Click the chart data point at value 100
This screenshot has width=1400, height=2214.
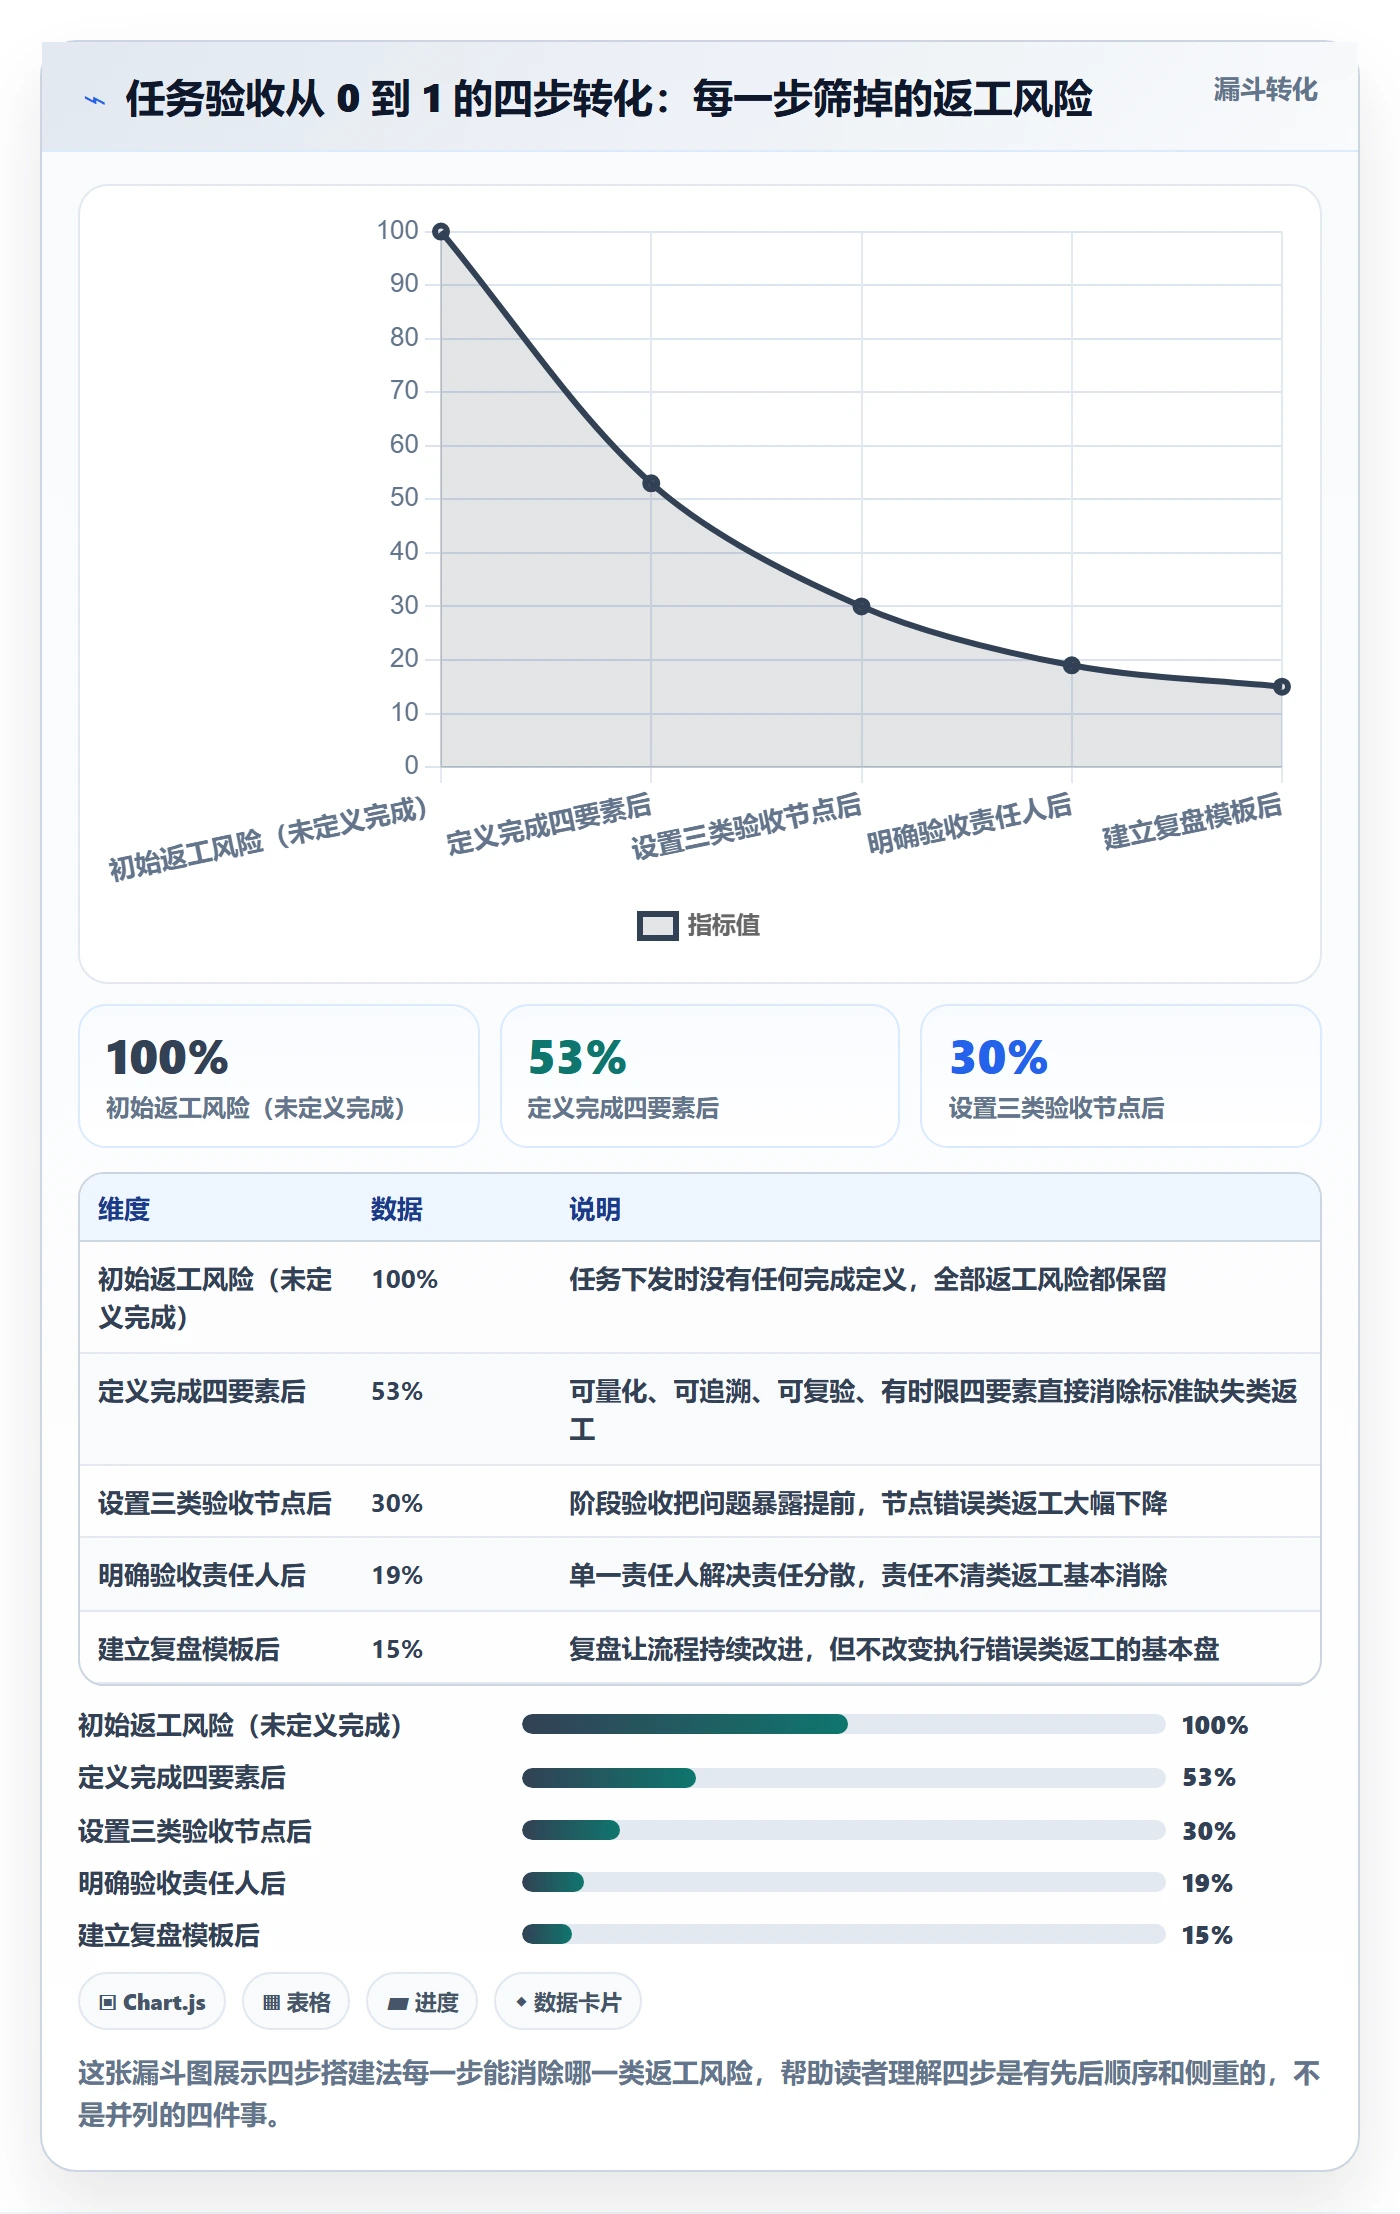coord(440,232)
